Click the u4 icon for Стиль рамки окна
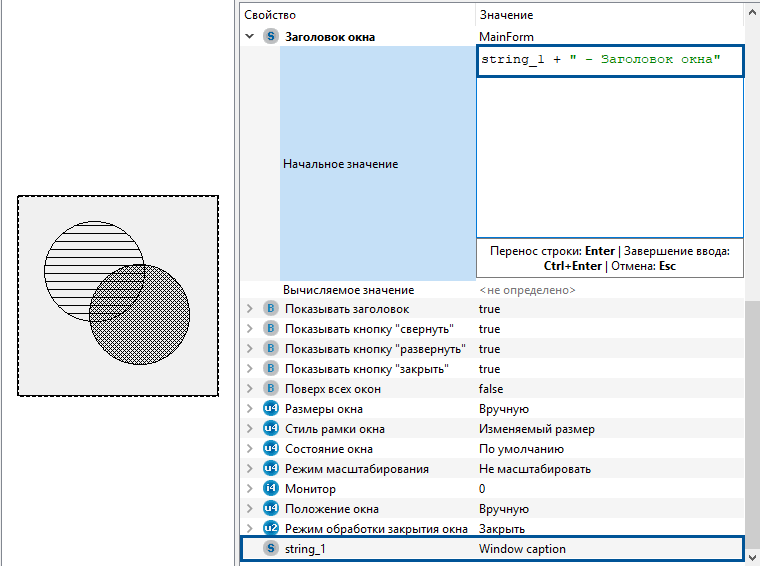This screenshot has width=760, height=566. click(x=270, y=429)
